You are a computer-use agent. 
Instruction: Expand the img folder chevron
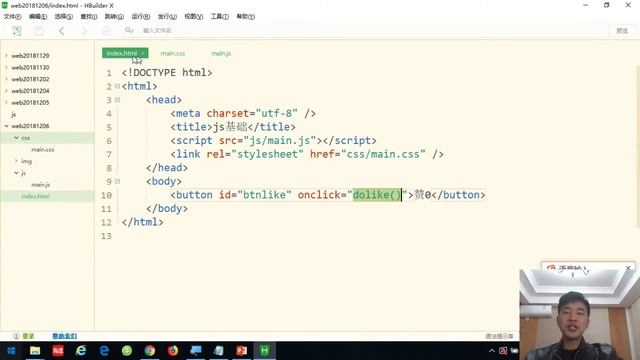[16, 161]
